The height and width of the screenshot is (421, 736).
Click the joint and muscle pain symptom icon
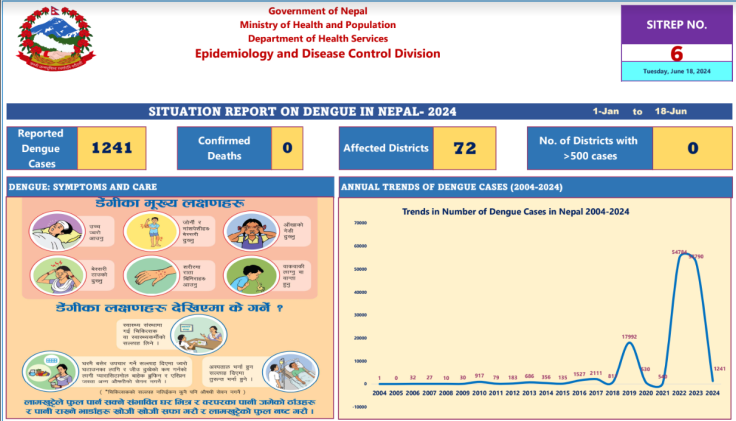151,231
